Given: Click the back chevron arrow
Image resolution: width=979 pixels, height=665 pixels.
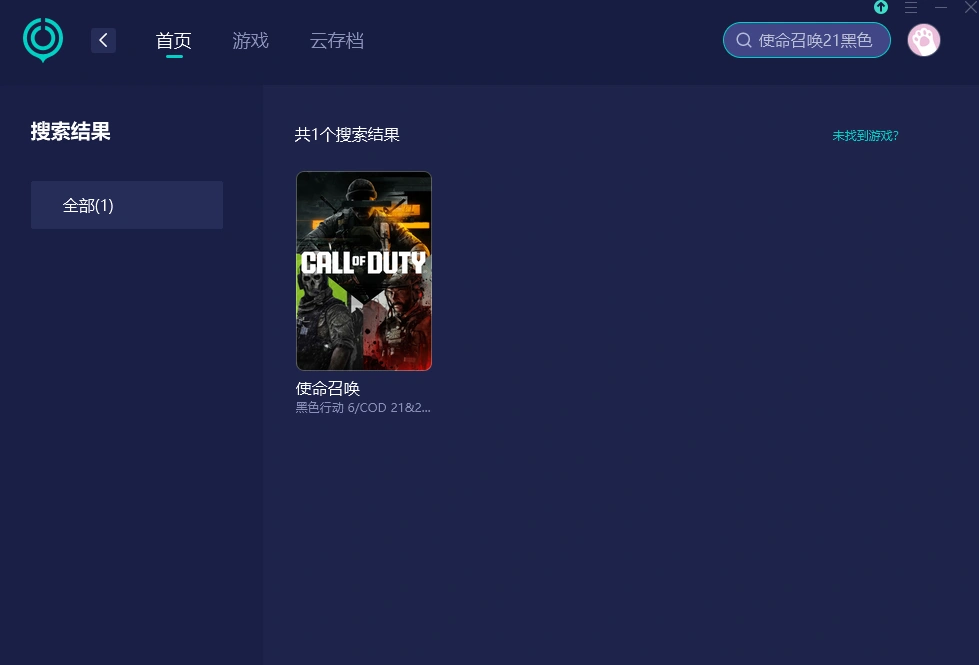Looking at the screenshot, I should (x=103, y=40).
